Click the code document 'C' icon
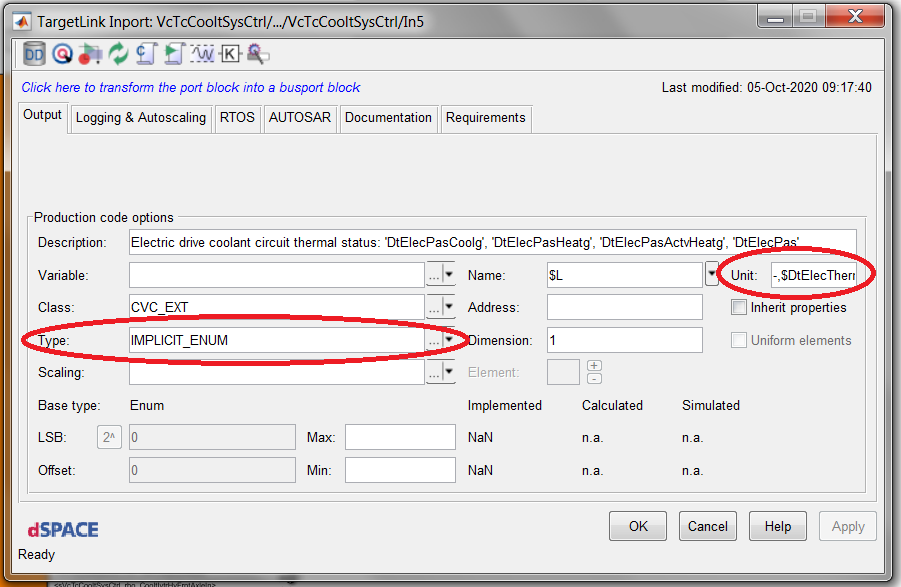Image resolution: width=901 pixels, height=587 pixels. click(147, 54)
